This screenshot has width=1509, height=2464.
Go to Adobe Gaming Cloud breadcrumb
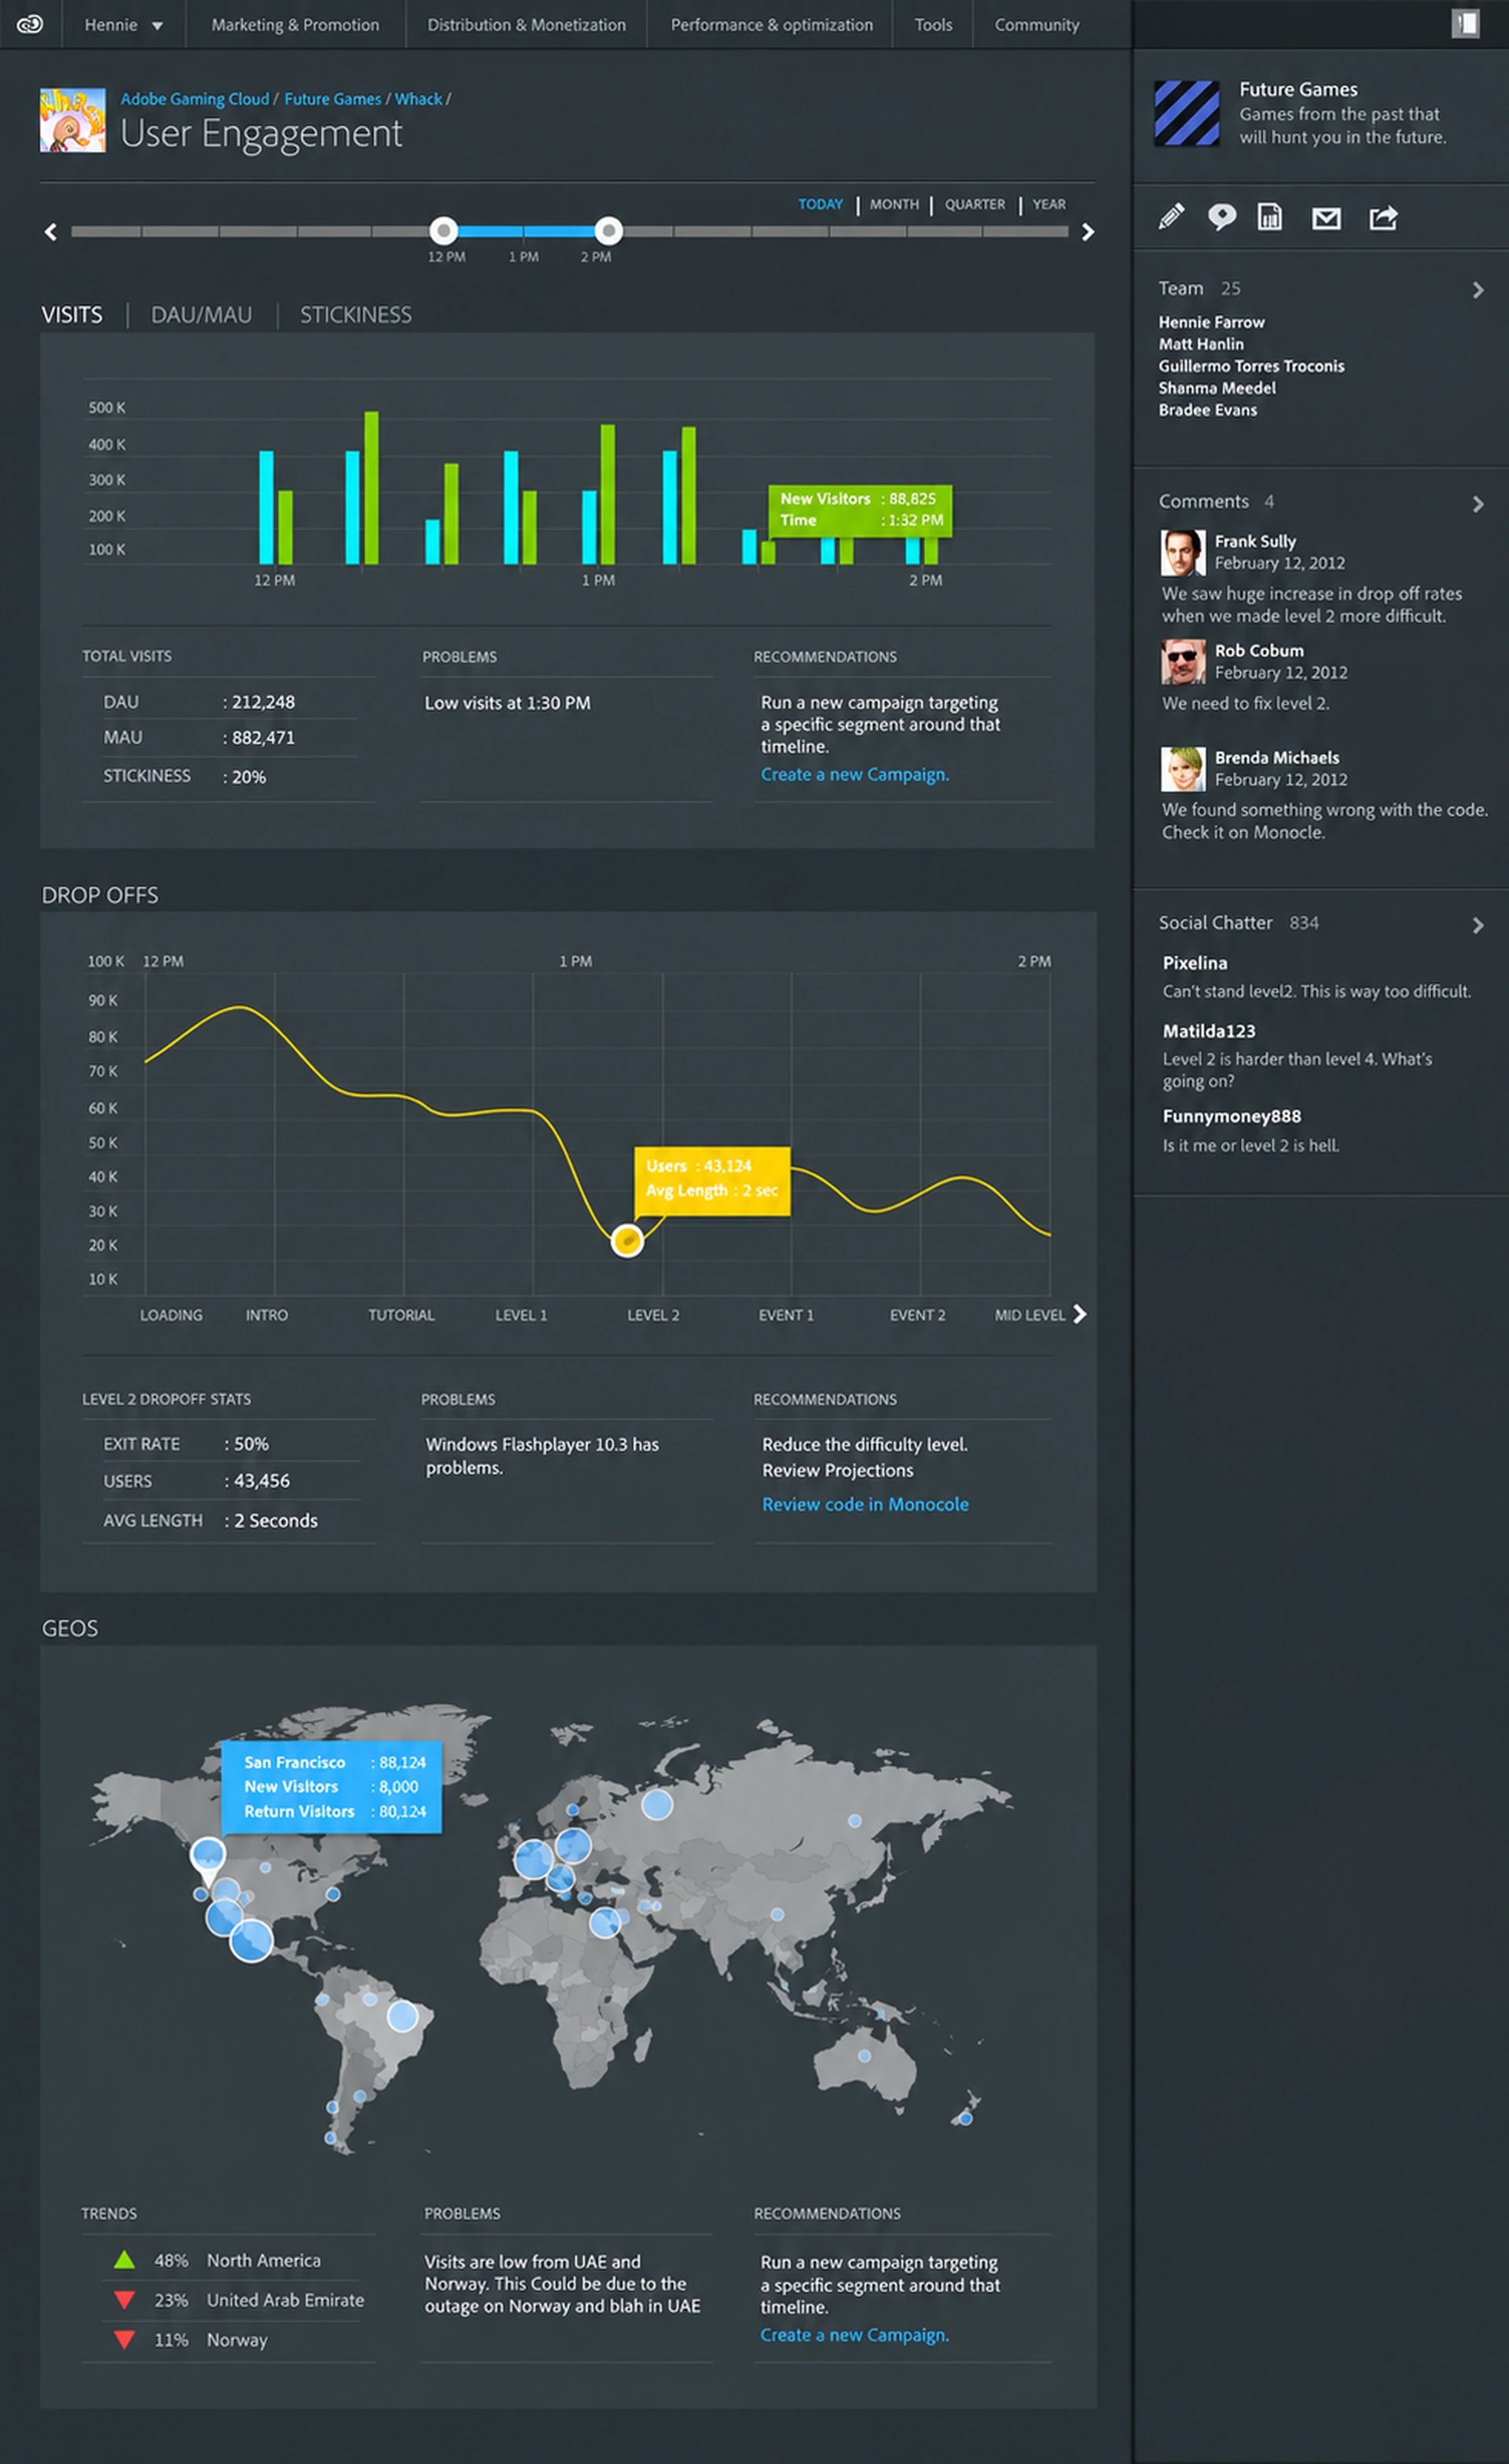click(x=194, y=99)
